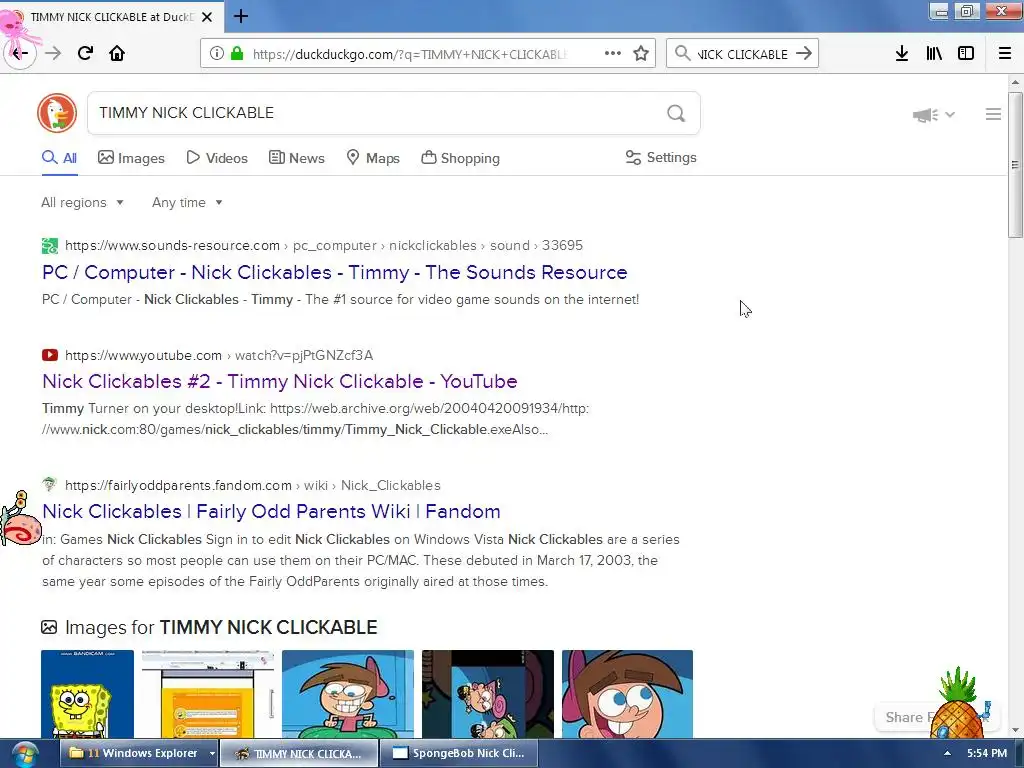1024x768 pixels.
Task: Open the search Settings menu
Action: pos(661,157)
